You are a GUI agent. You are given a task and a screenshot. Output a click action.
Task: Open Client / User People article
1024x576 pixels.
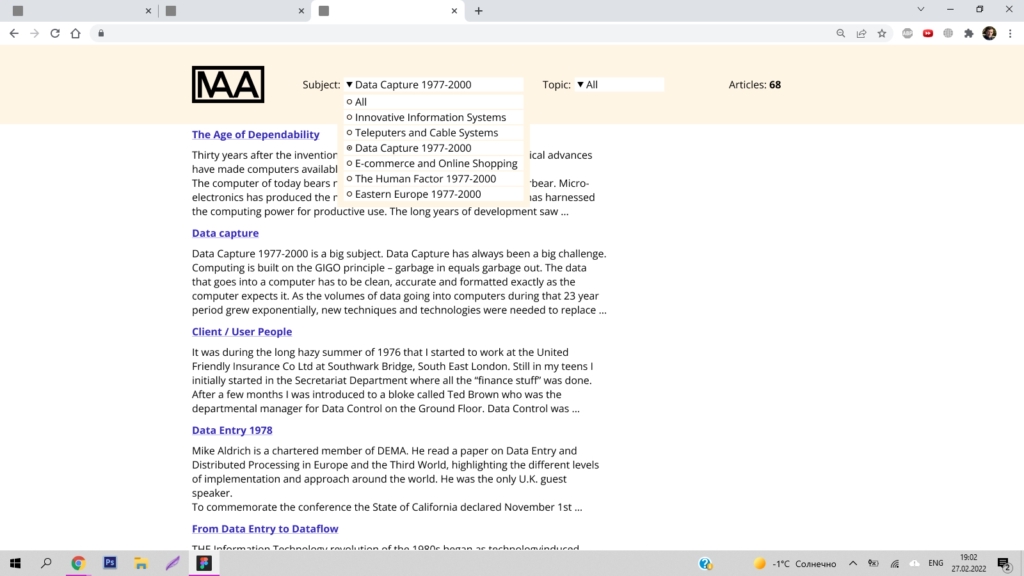[x=242, y=332]
